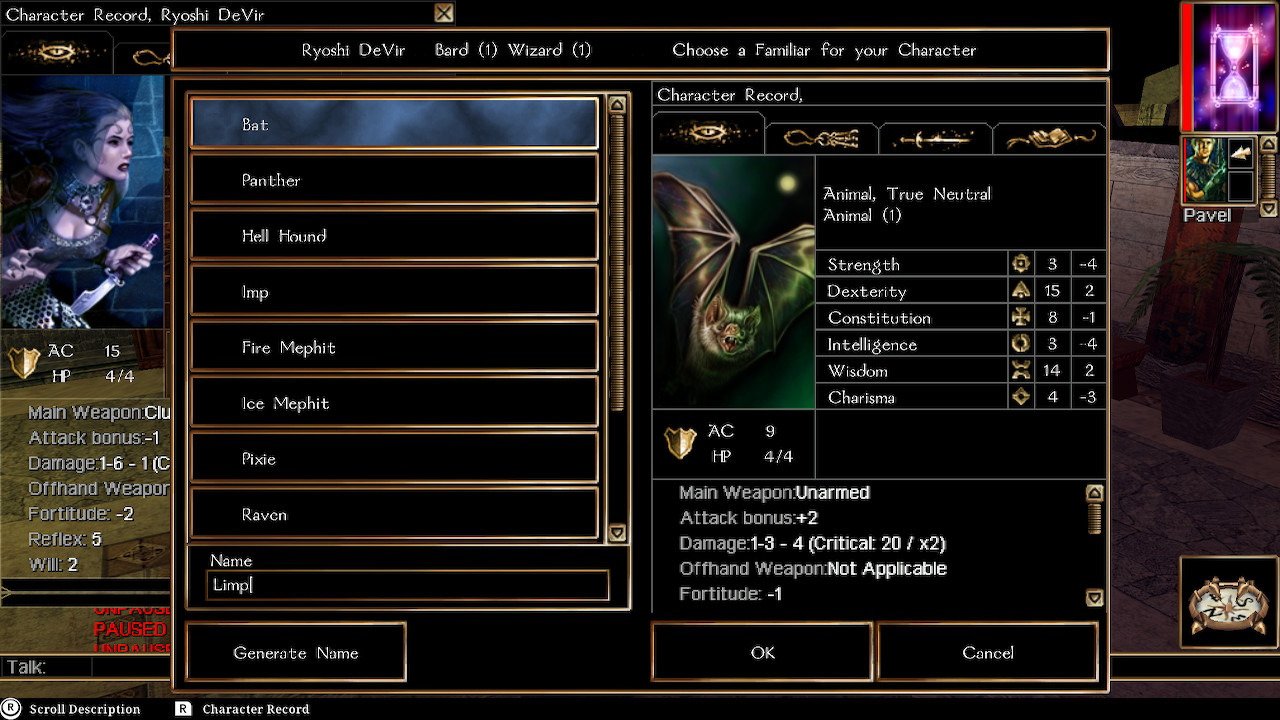Pick Pixie as familiar
The image size is (1280, 720).
point(394,459)
